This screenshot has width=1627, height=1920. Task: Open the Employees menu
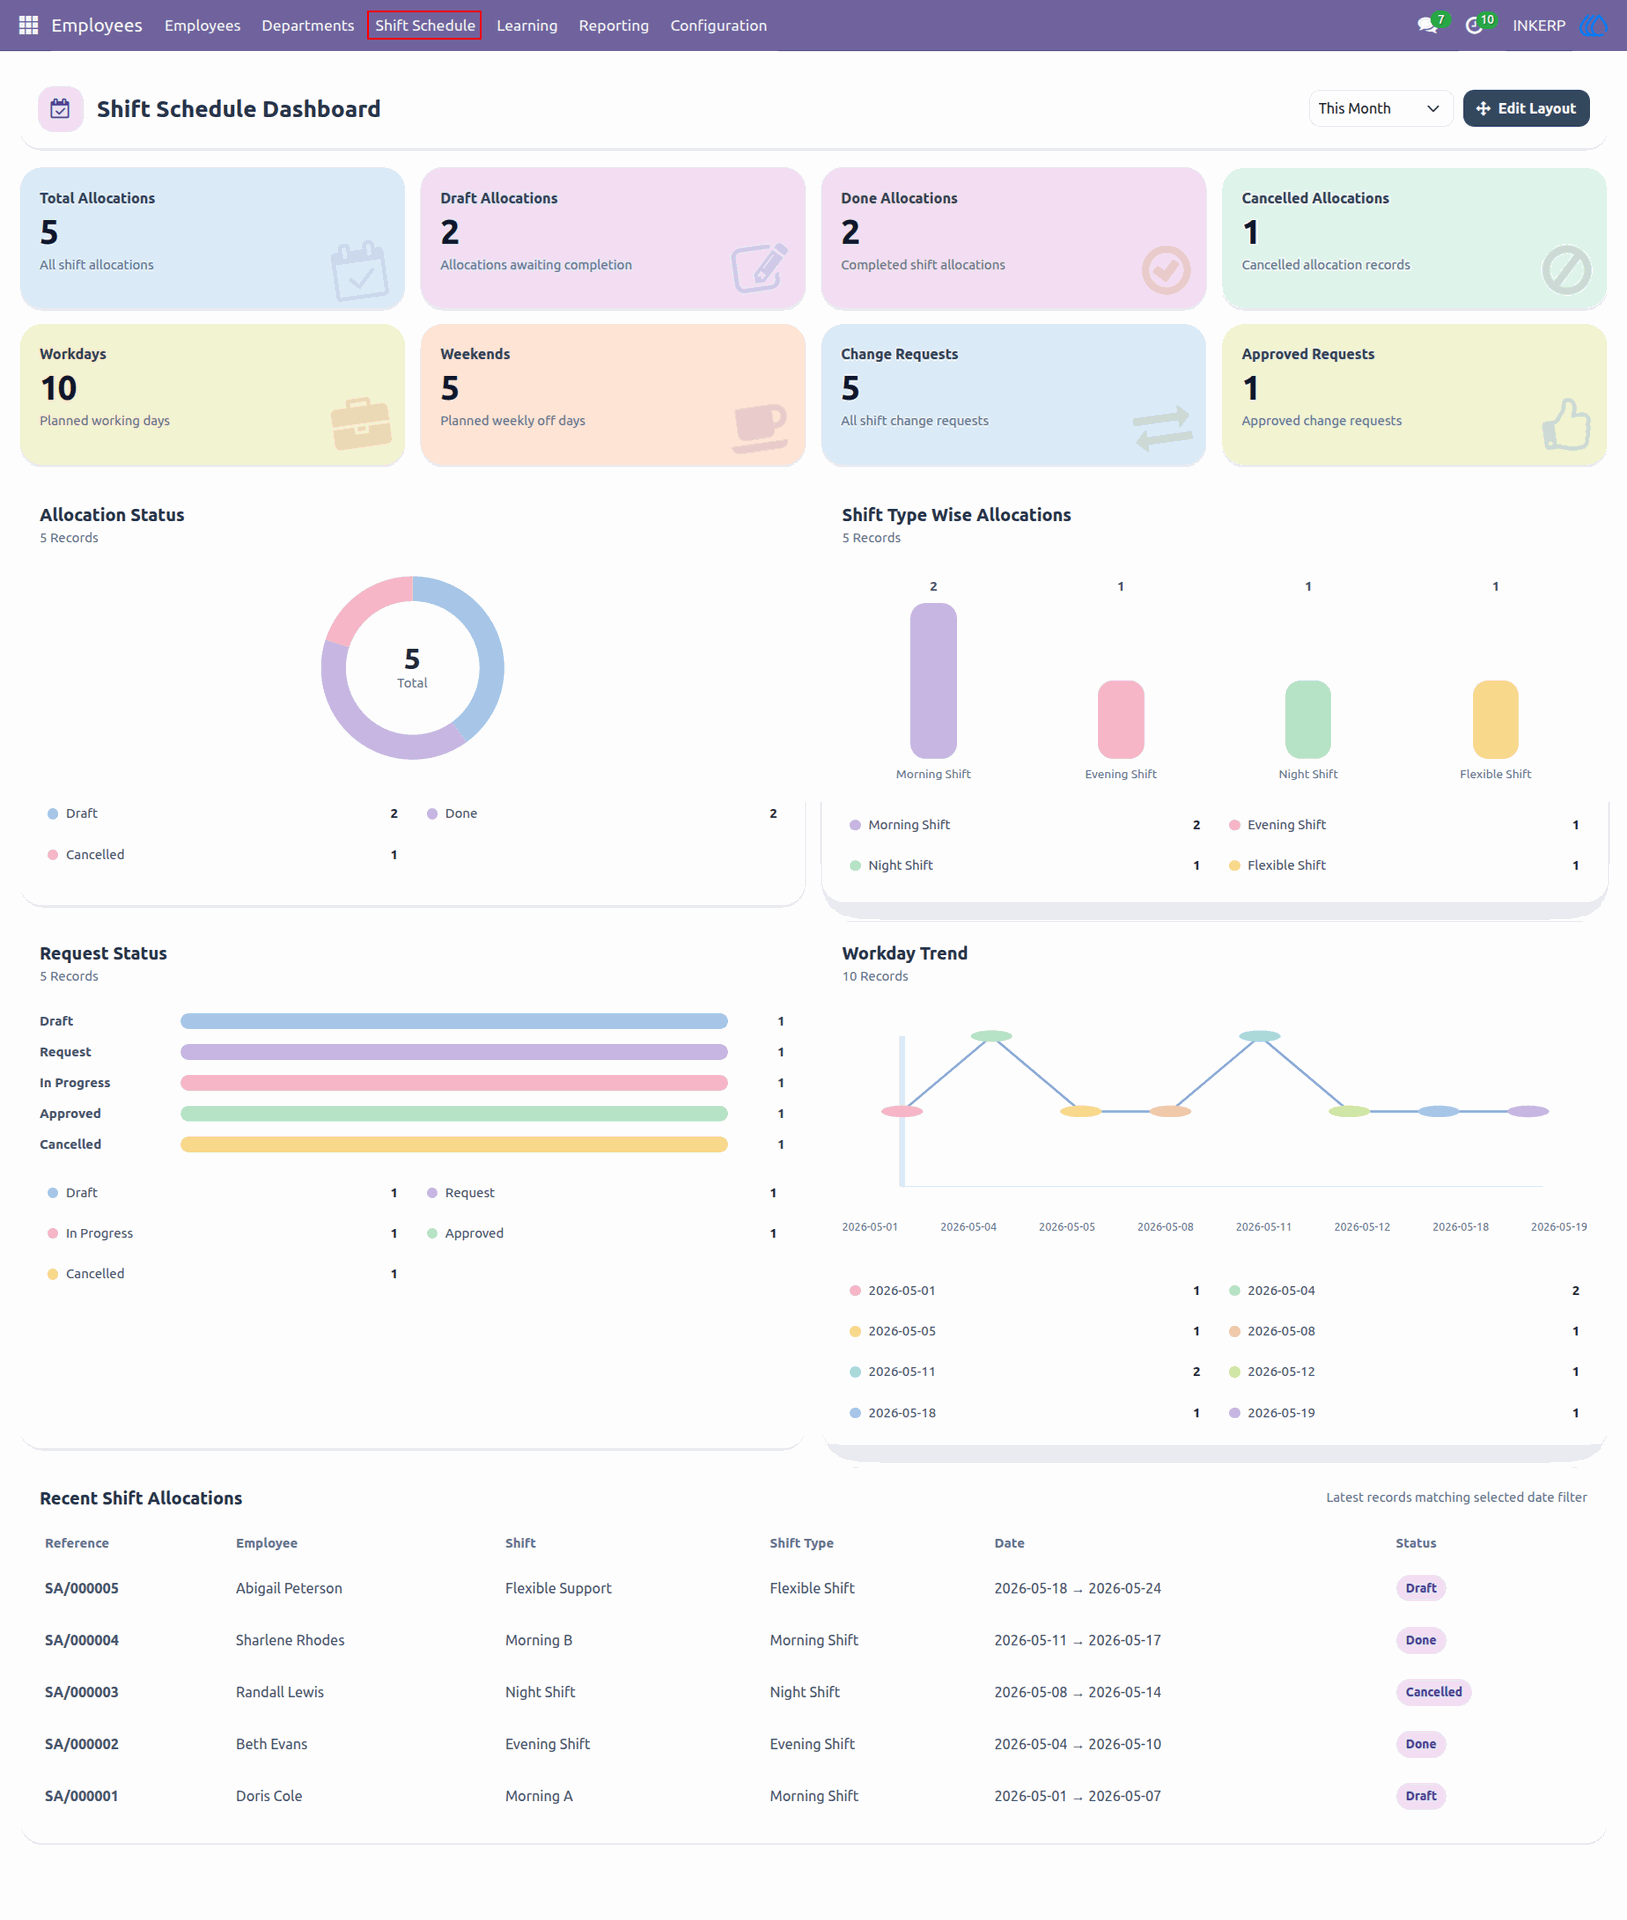coord(202,25)
